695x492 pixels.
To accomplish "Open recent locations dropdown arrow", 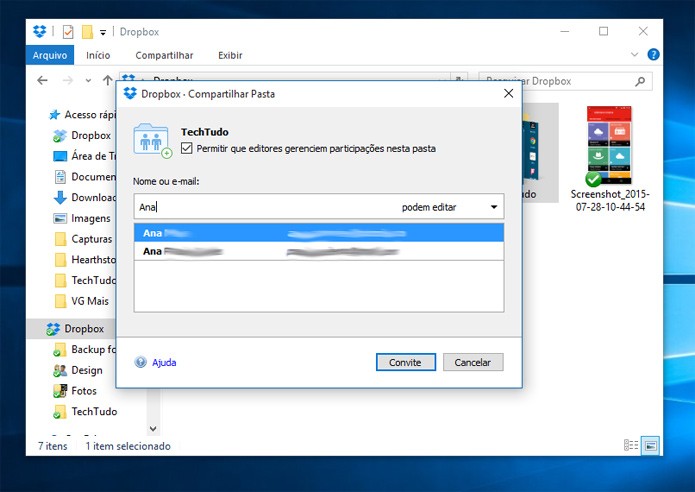I will click(88, 81).
